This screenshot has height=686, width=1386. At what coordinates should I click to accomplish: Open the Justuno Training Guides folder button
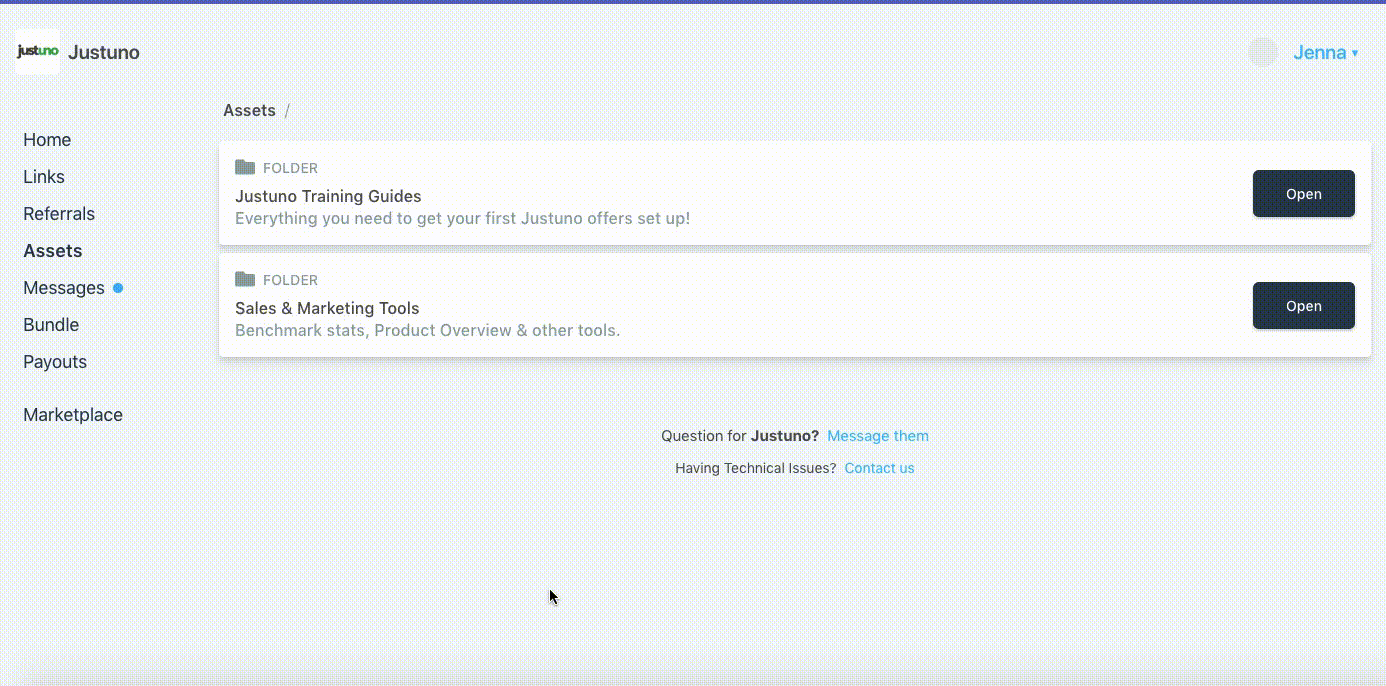point(1304,194)
